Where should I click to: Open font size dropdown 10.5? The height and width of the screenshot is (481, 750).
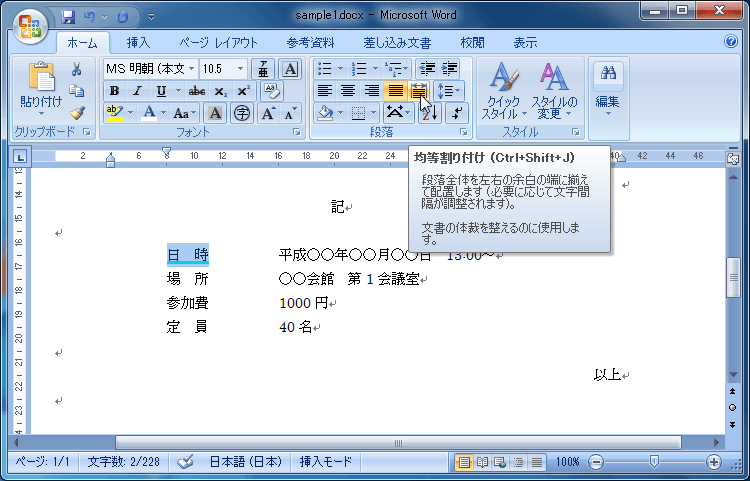pos(240,69)
